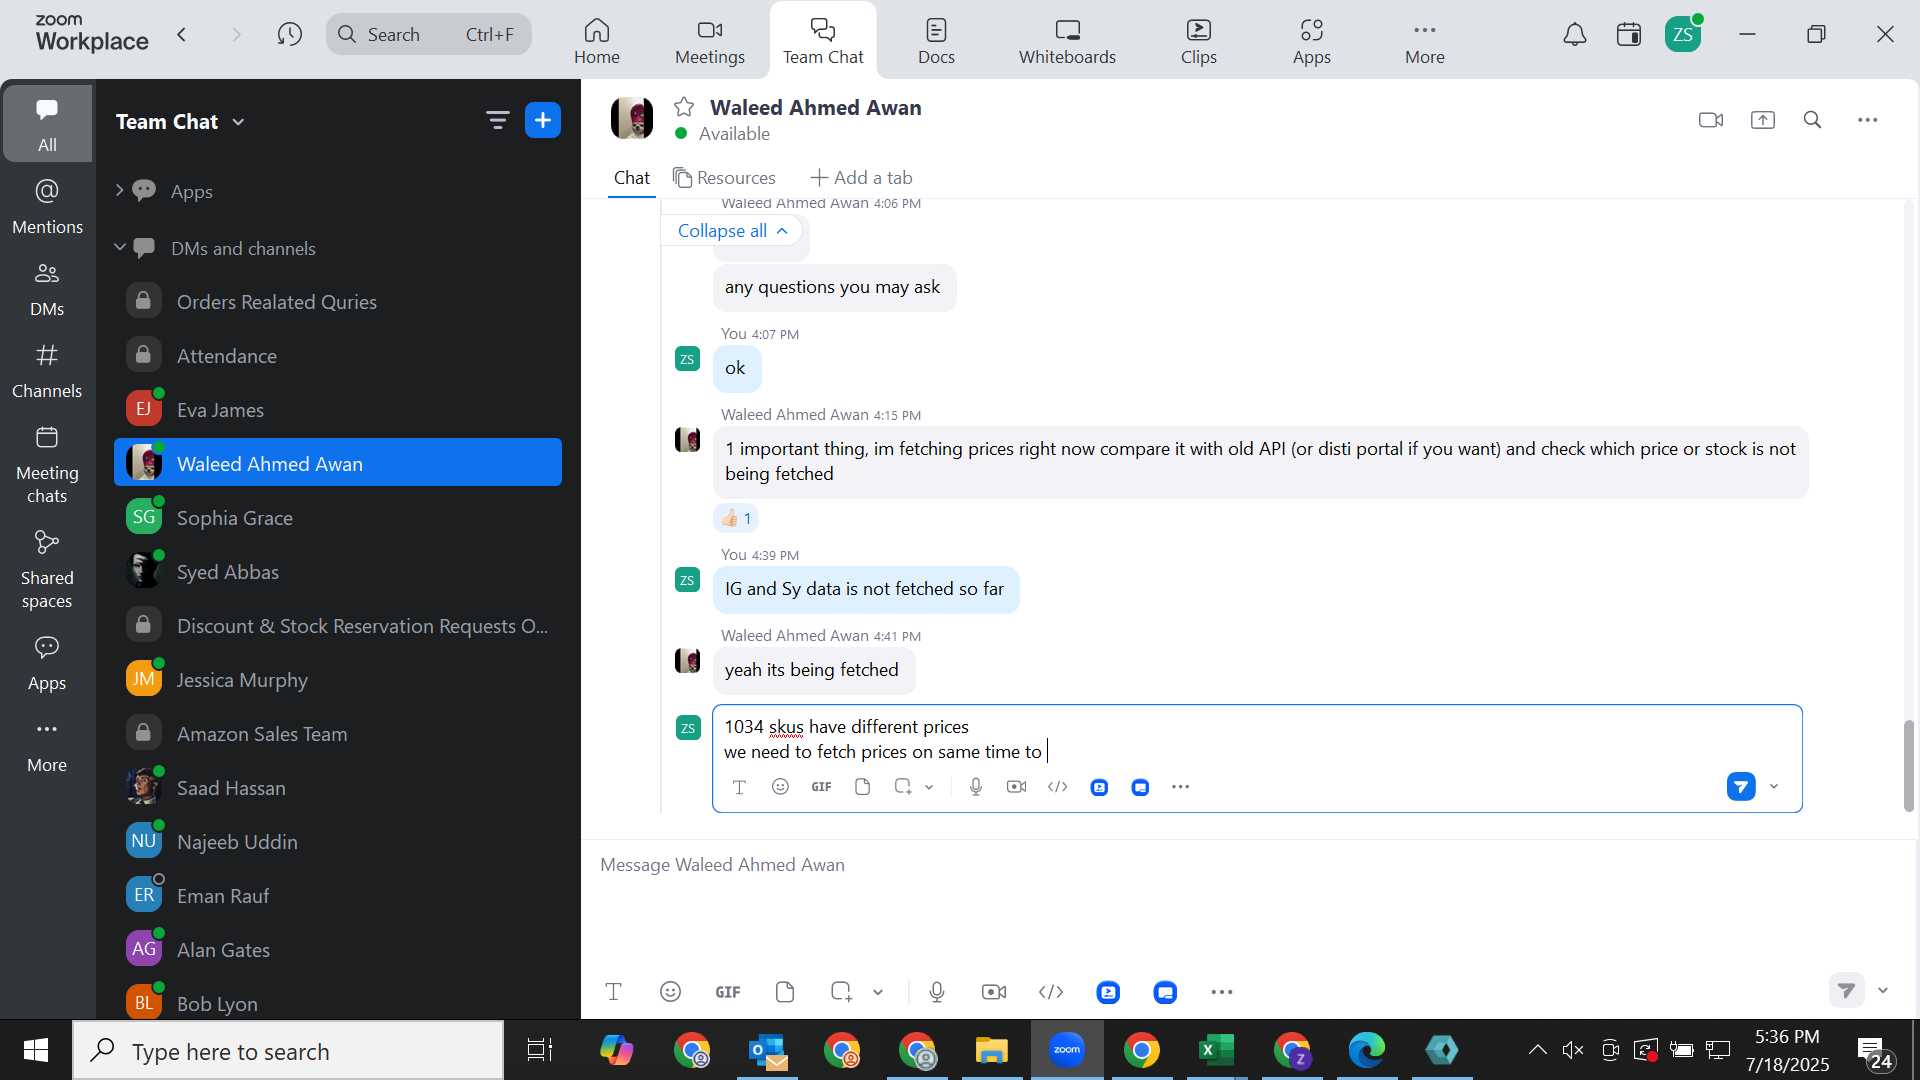Click code snippet in bottom message toolbar
The width and height of the screenshot is (1920, 1080).
tap(1051, 992)
